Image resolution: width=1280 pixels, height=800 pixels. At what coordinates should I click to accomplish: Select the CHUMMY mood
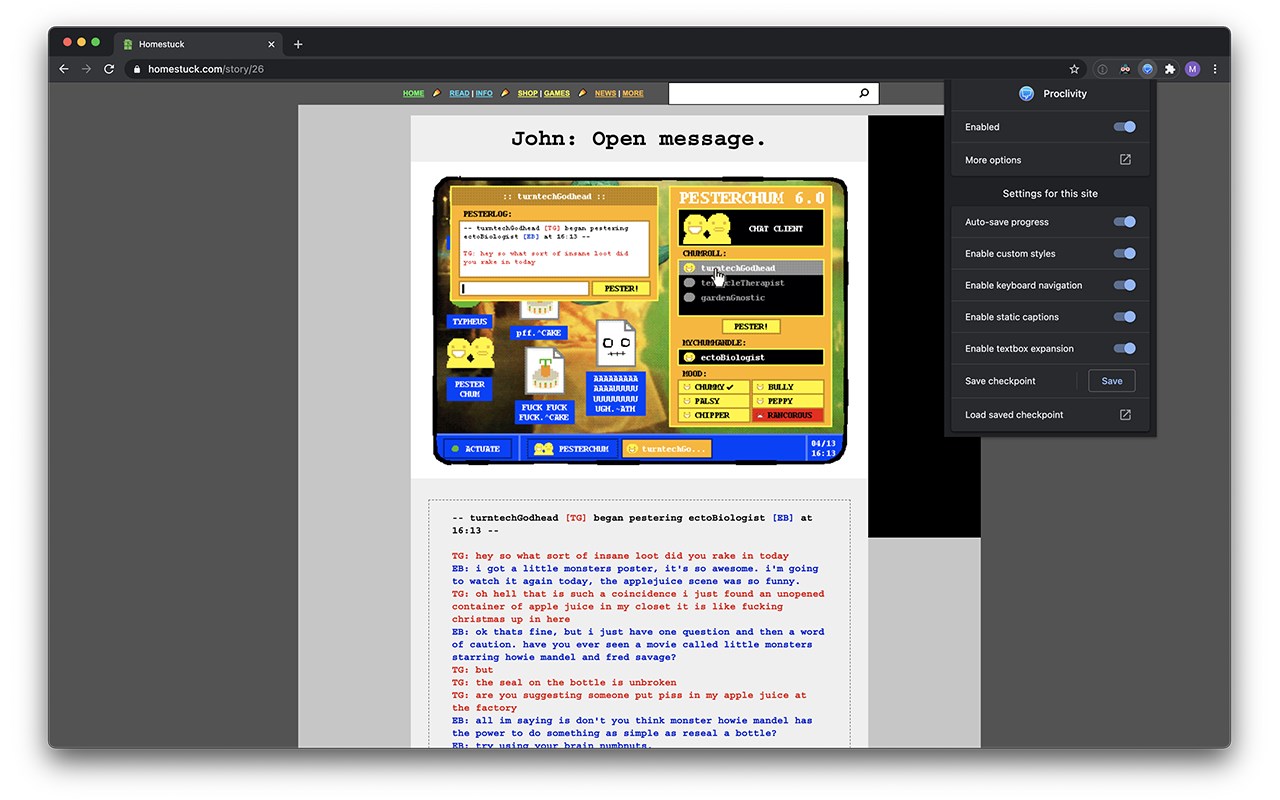pos(715,387)
